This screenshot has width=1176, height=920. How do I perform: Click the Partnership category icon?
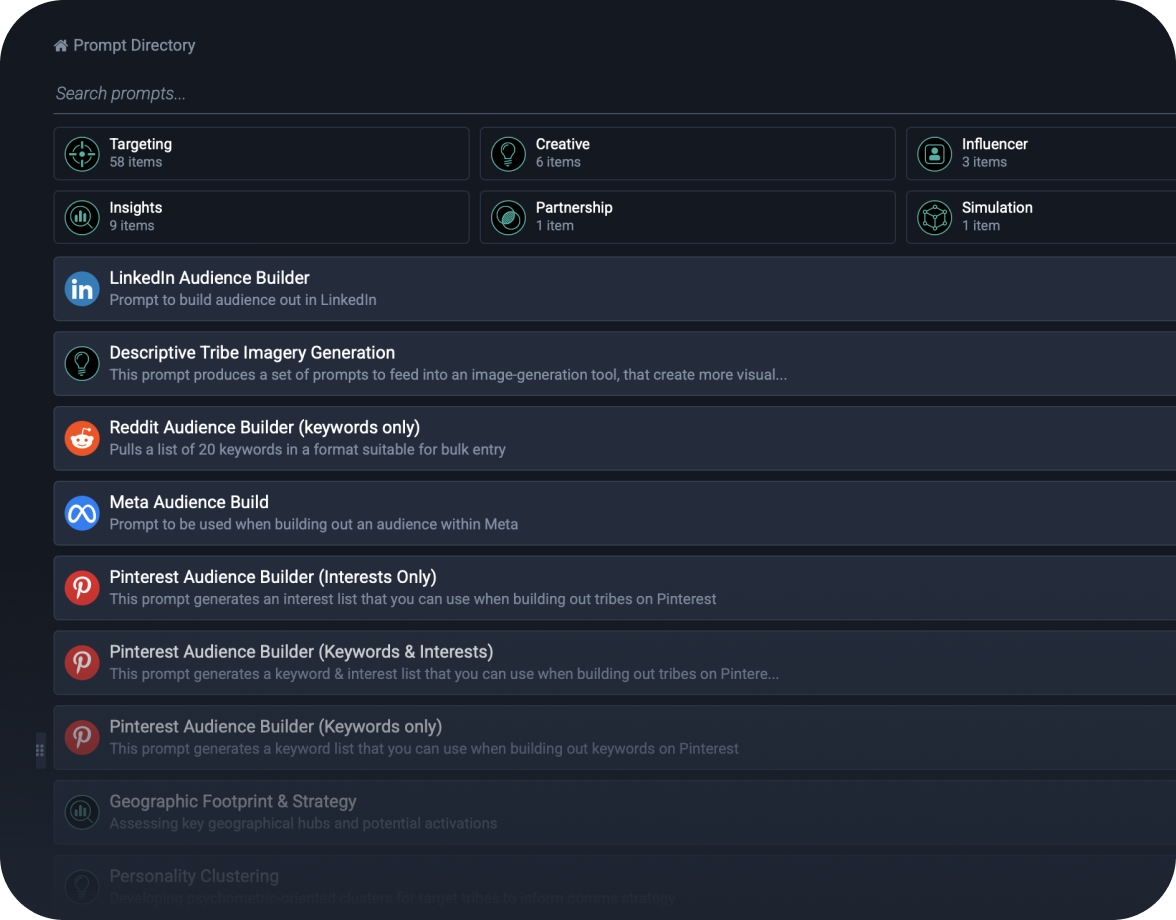[x=508, y=217]
